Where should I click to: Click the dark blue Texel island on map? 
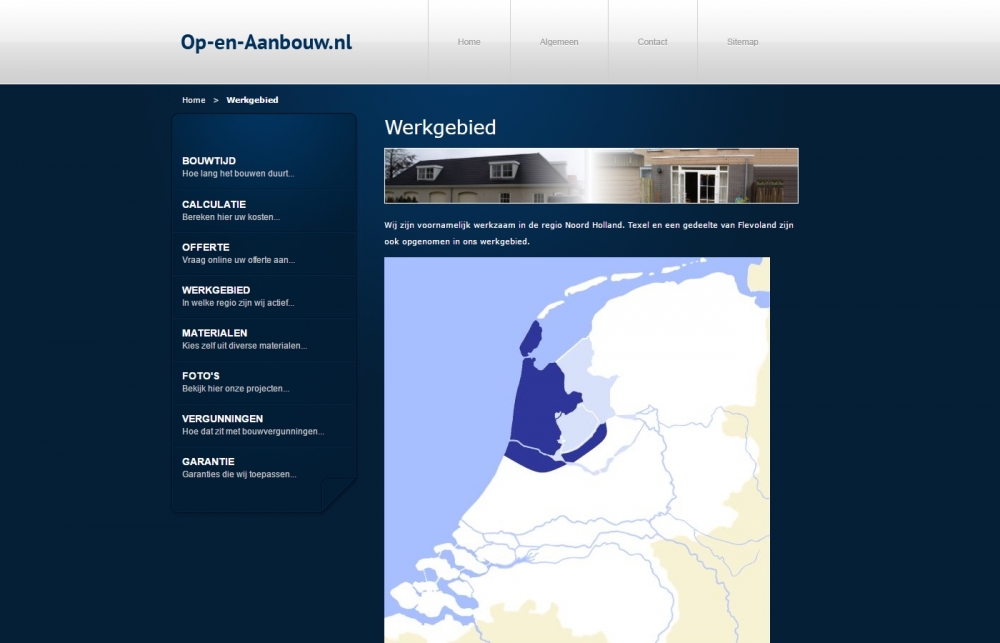pyautogui.click(x=531, y=338)
